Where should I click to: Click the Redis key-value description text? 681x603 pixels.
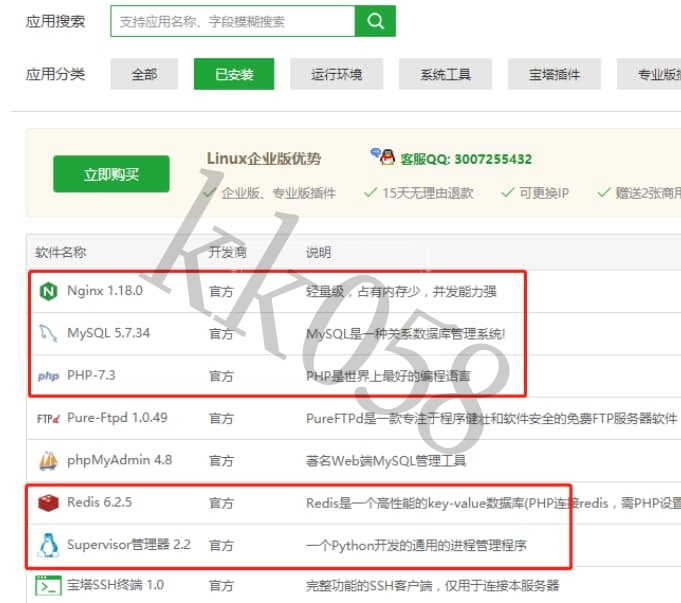pos(493,503)
